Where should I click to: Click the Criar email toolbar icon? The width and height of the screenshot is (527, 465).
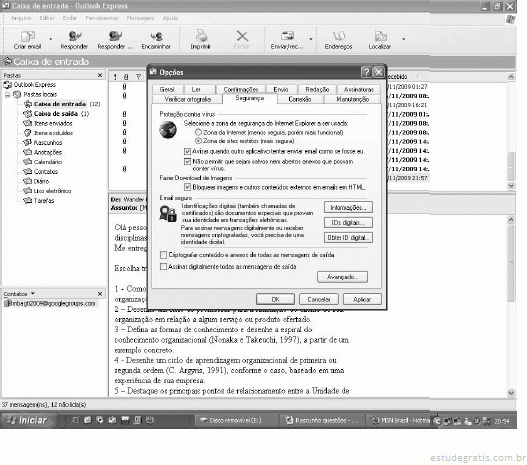click(27, 40)
